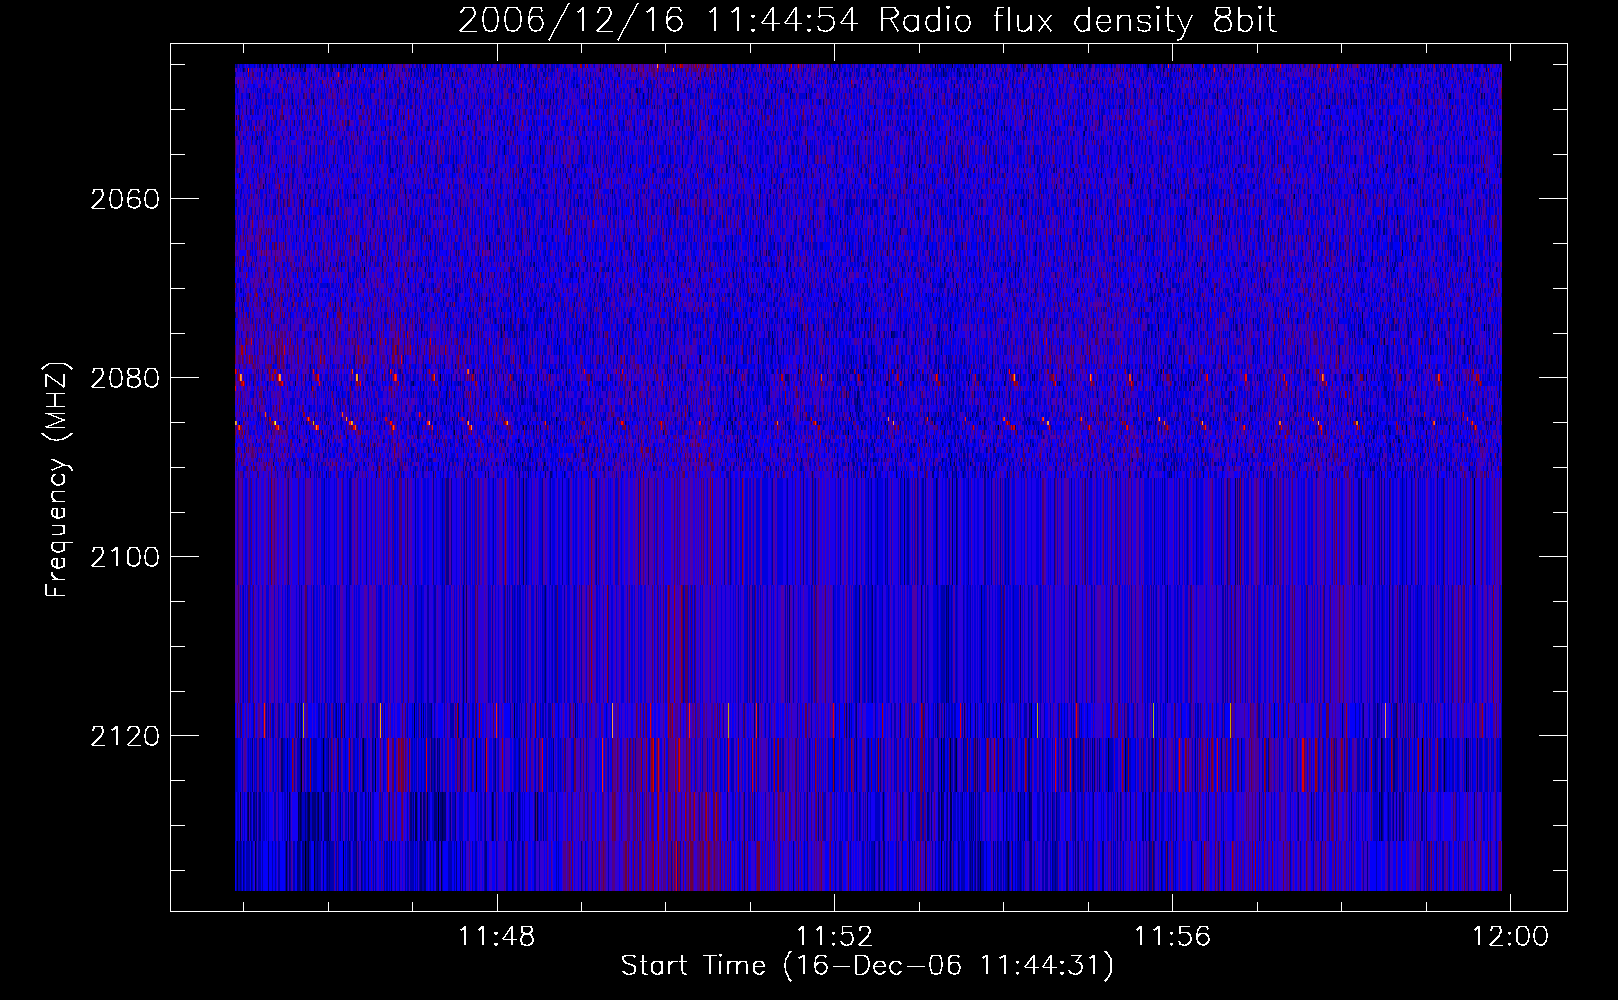This screenshot has height=1000, width=1618.
Task: Select the 2100 frequency axis label
Action: point(125,557)
